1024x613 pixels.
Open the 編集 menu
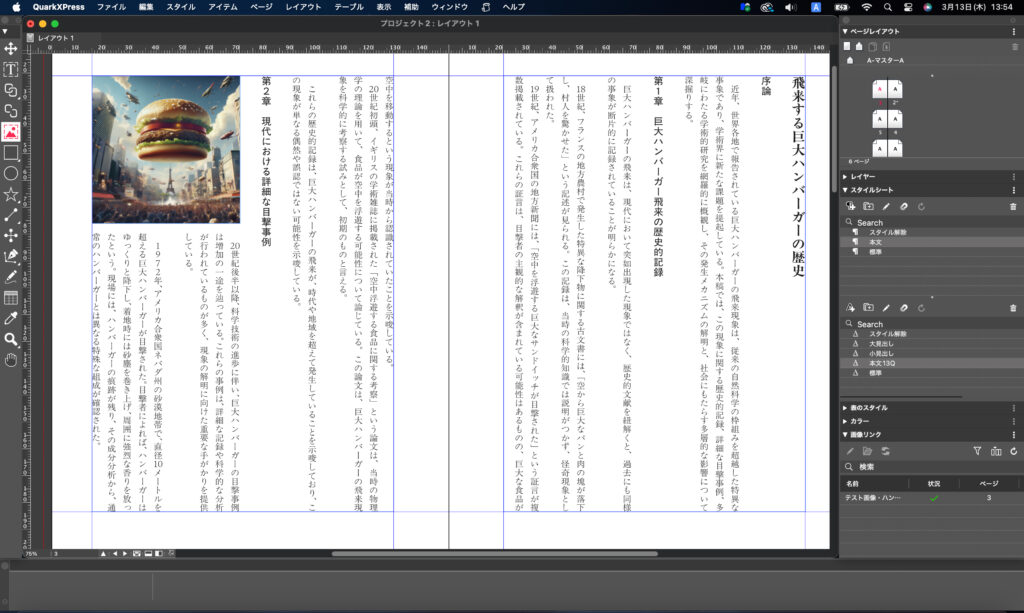click(x=146, y=7)
